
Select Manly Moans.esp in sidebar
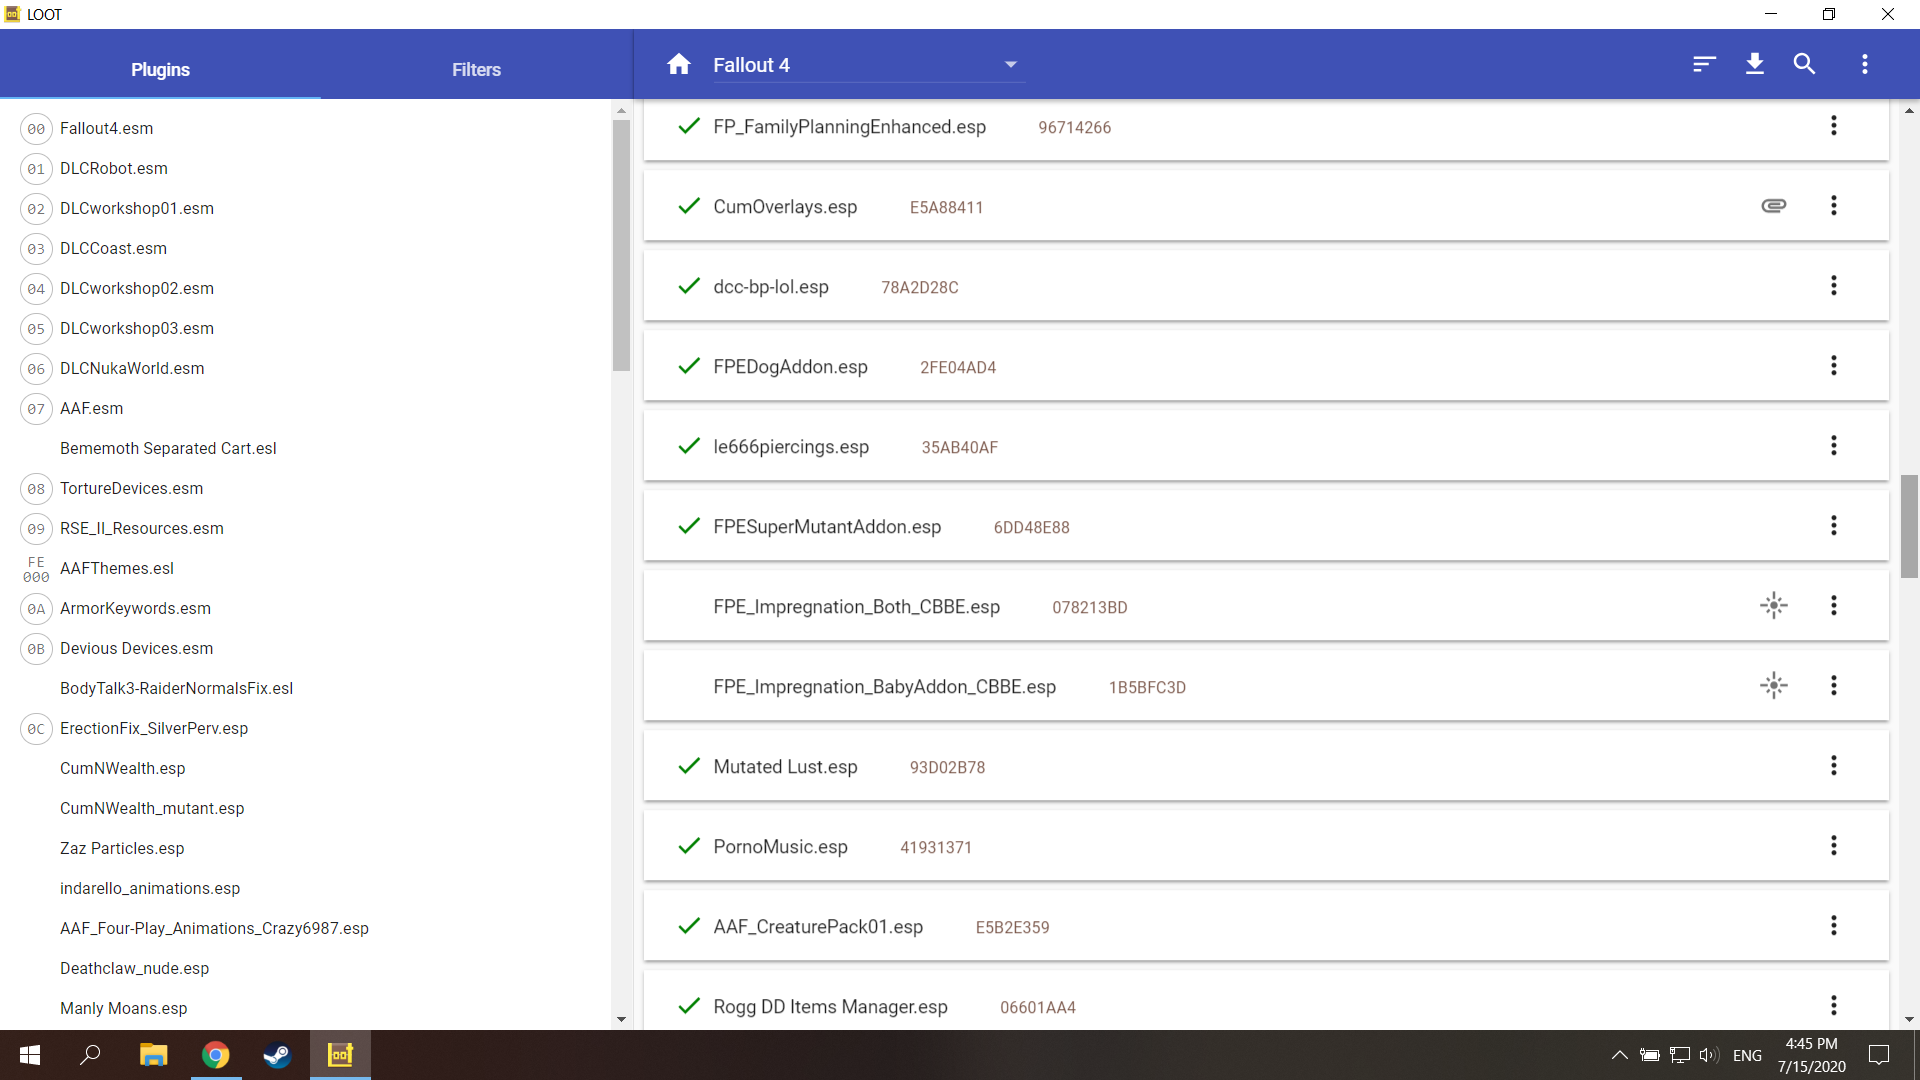[123, 1008]
